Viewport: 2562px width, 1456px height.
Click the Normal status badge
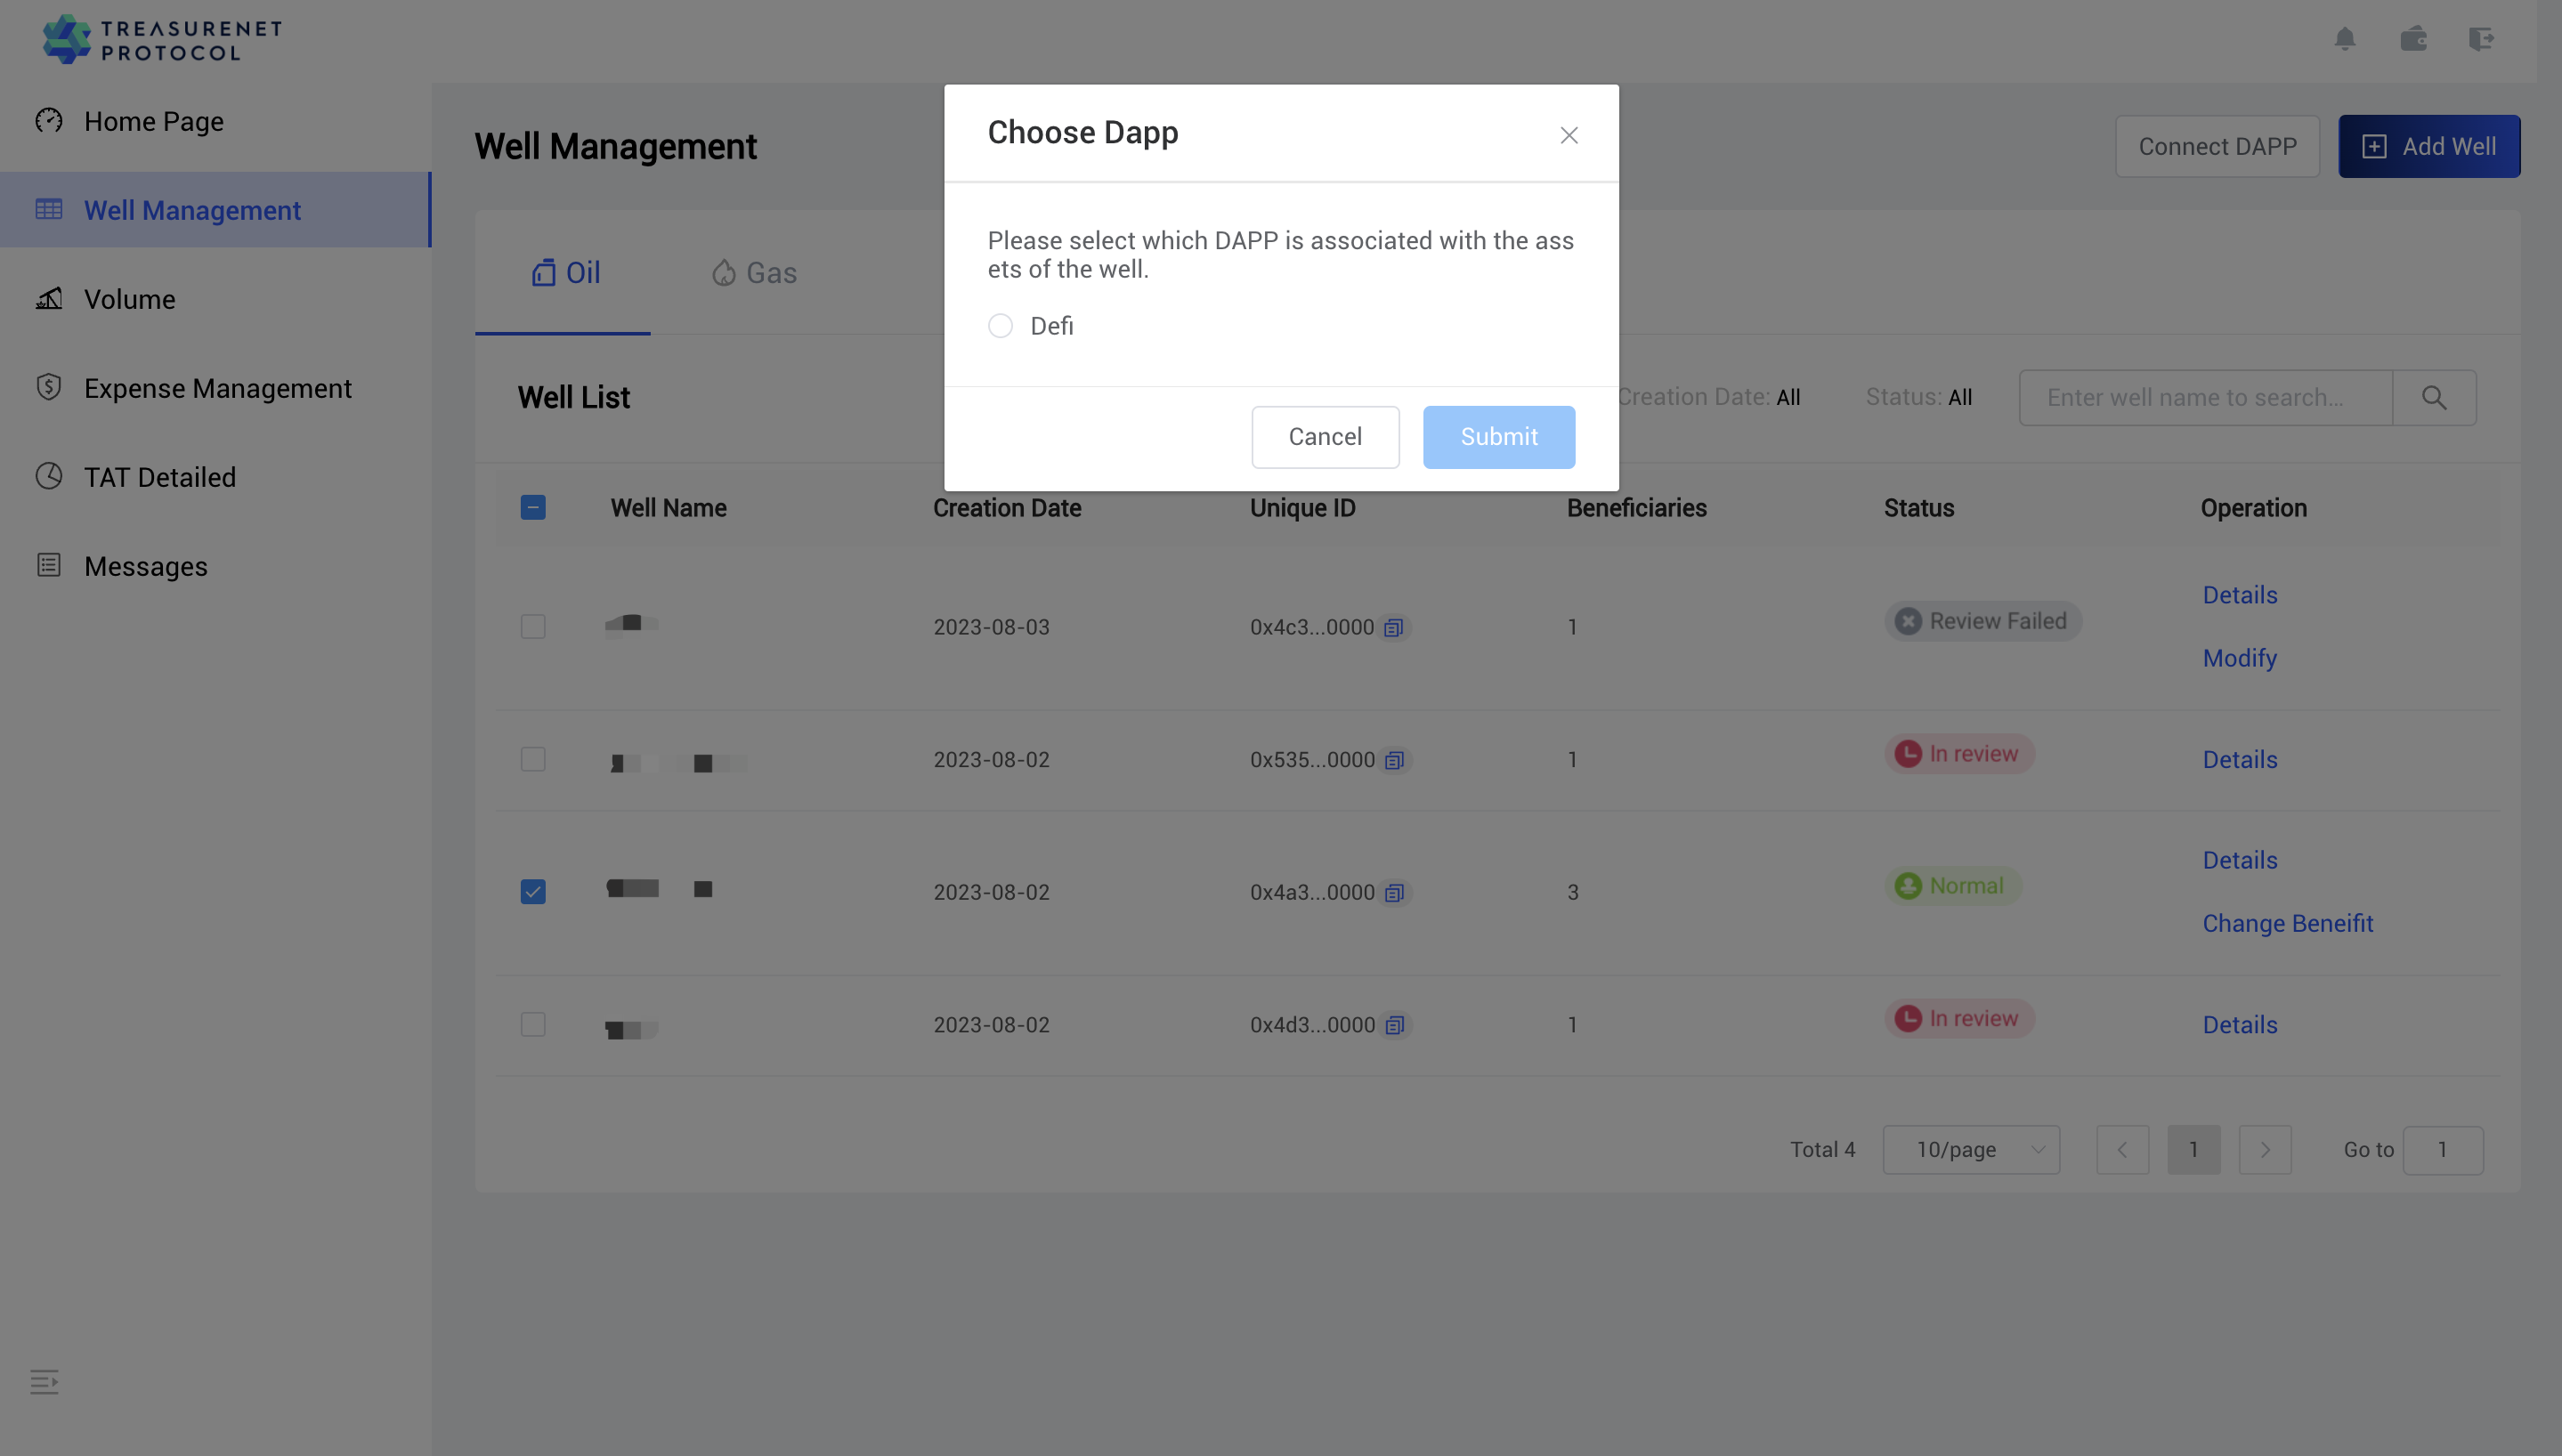pos(1953,886)
